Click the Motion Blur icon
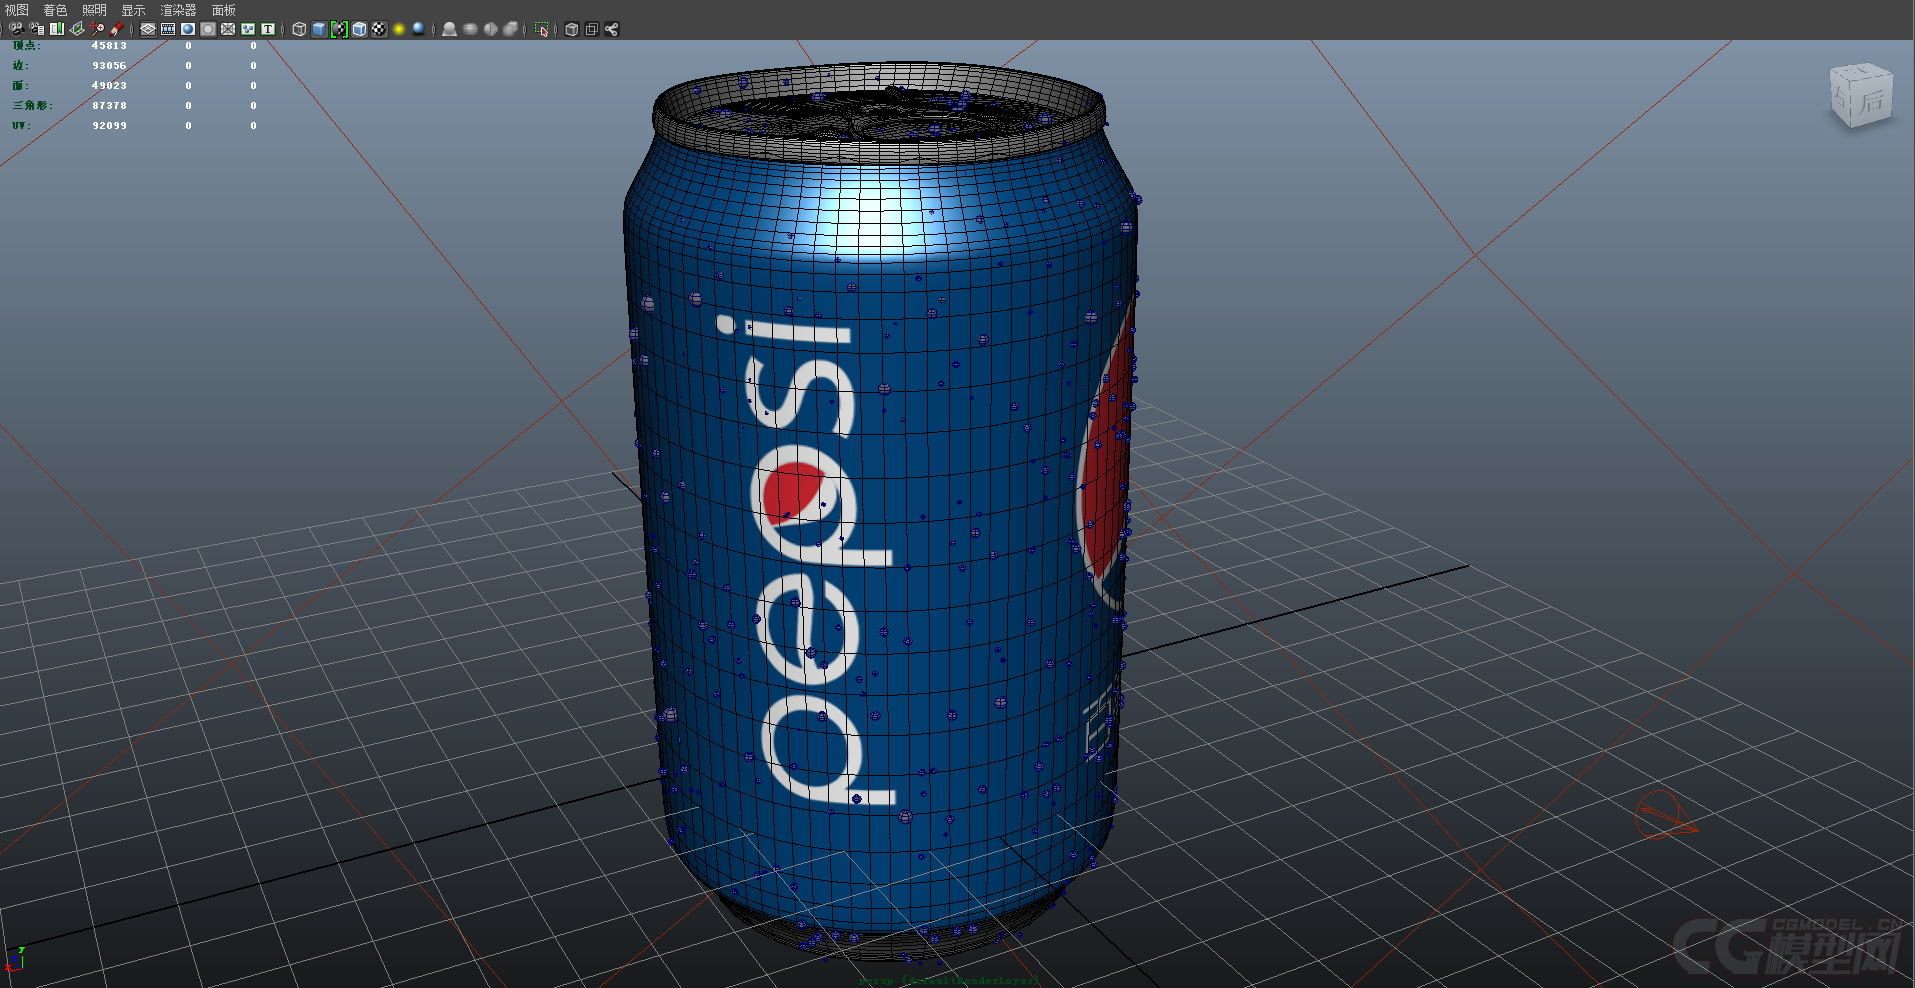Screen dimensions: 1915x988 (x=470, y=29)
